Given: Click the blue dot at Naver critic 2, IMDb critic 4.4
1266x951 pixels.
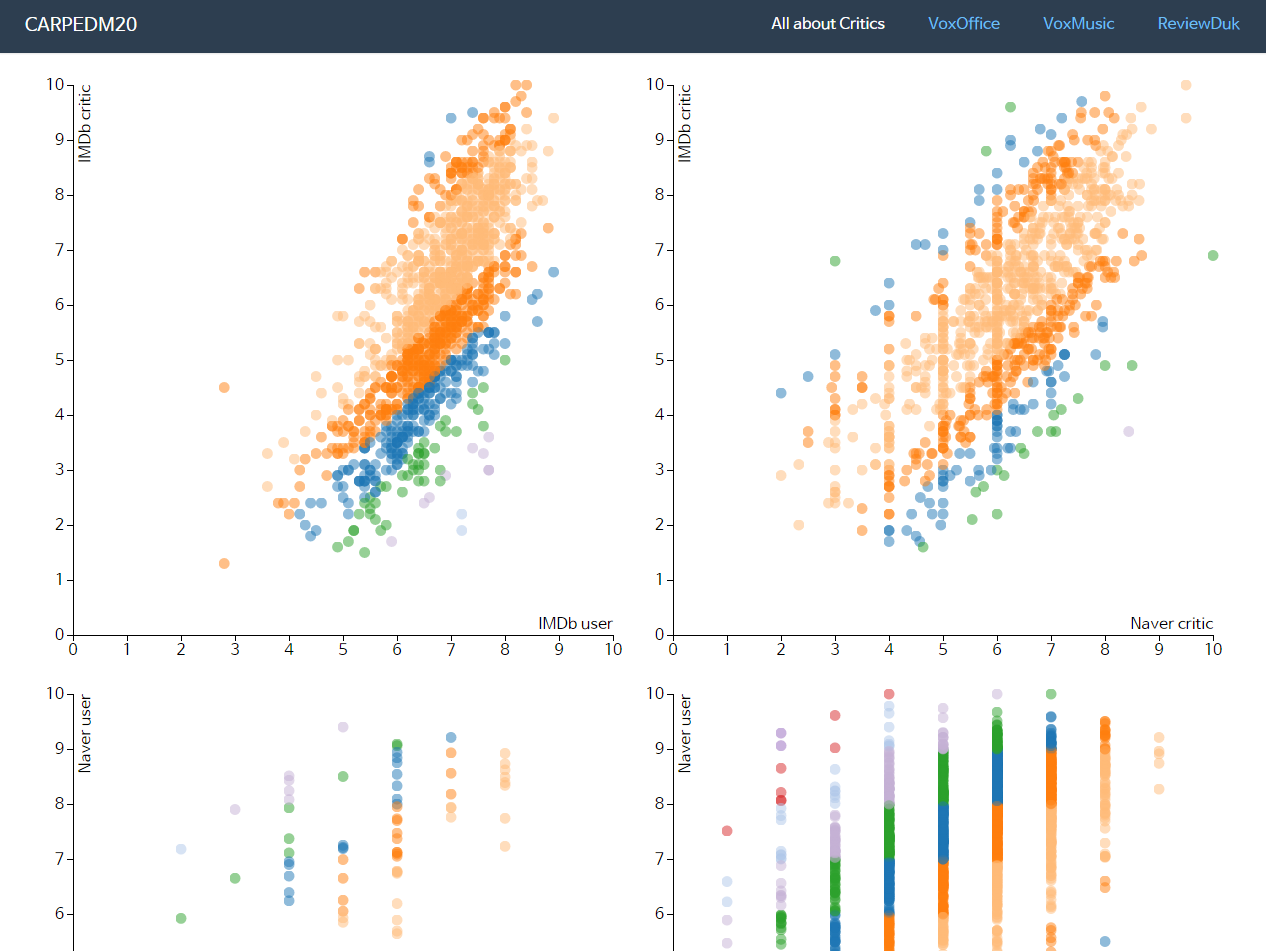Looking at the screenshot, I should [x=781, y=393].
